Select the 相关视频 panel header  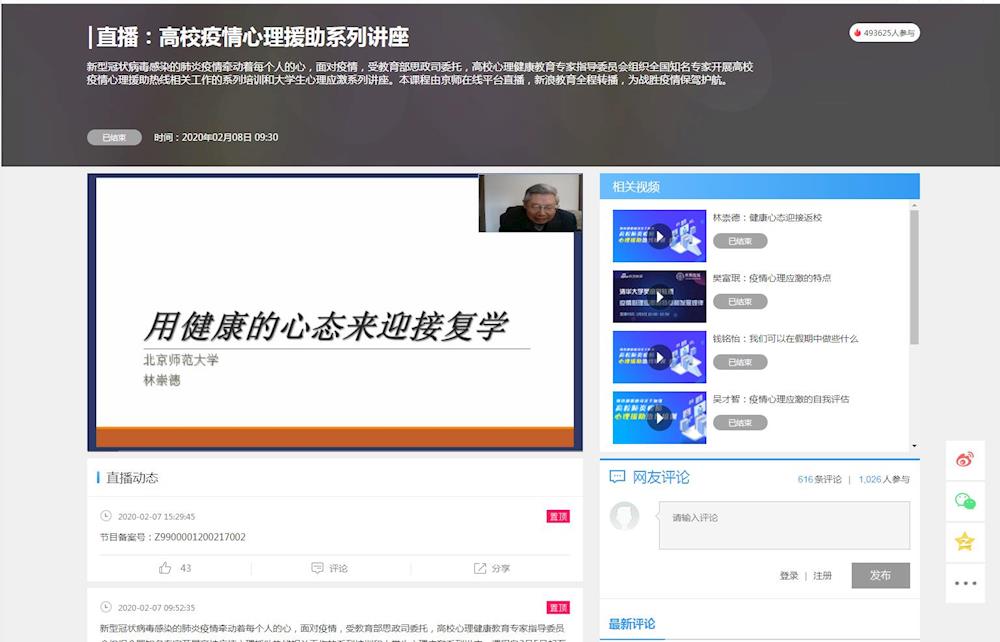(x=636, y=187)
